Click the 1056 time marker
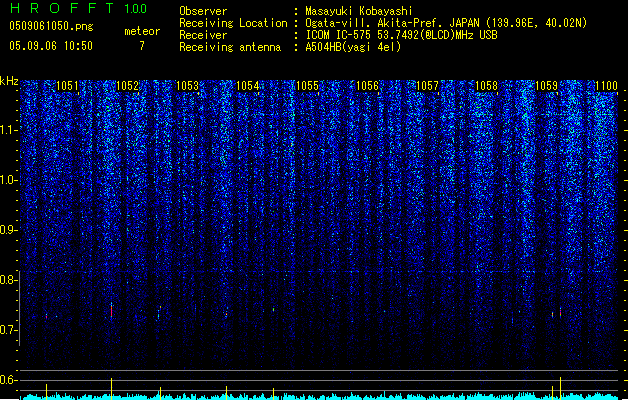The image size is (629, 400). (367, 86)
